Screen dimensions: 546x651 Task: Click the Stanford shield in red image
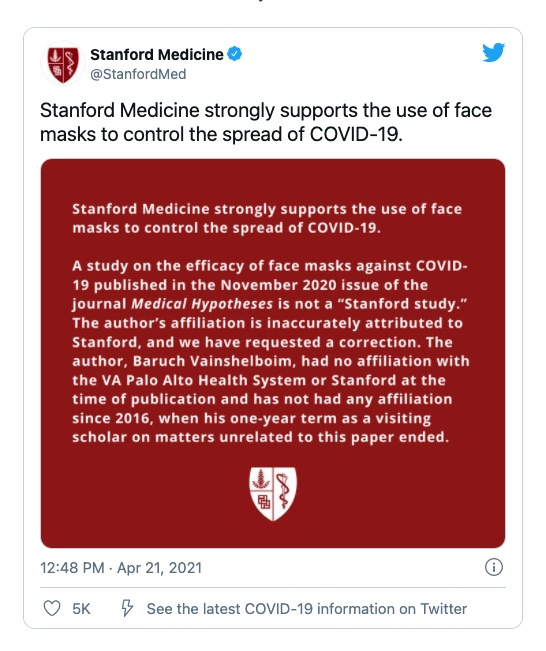pos(273,494)
